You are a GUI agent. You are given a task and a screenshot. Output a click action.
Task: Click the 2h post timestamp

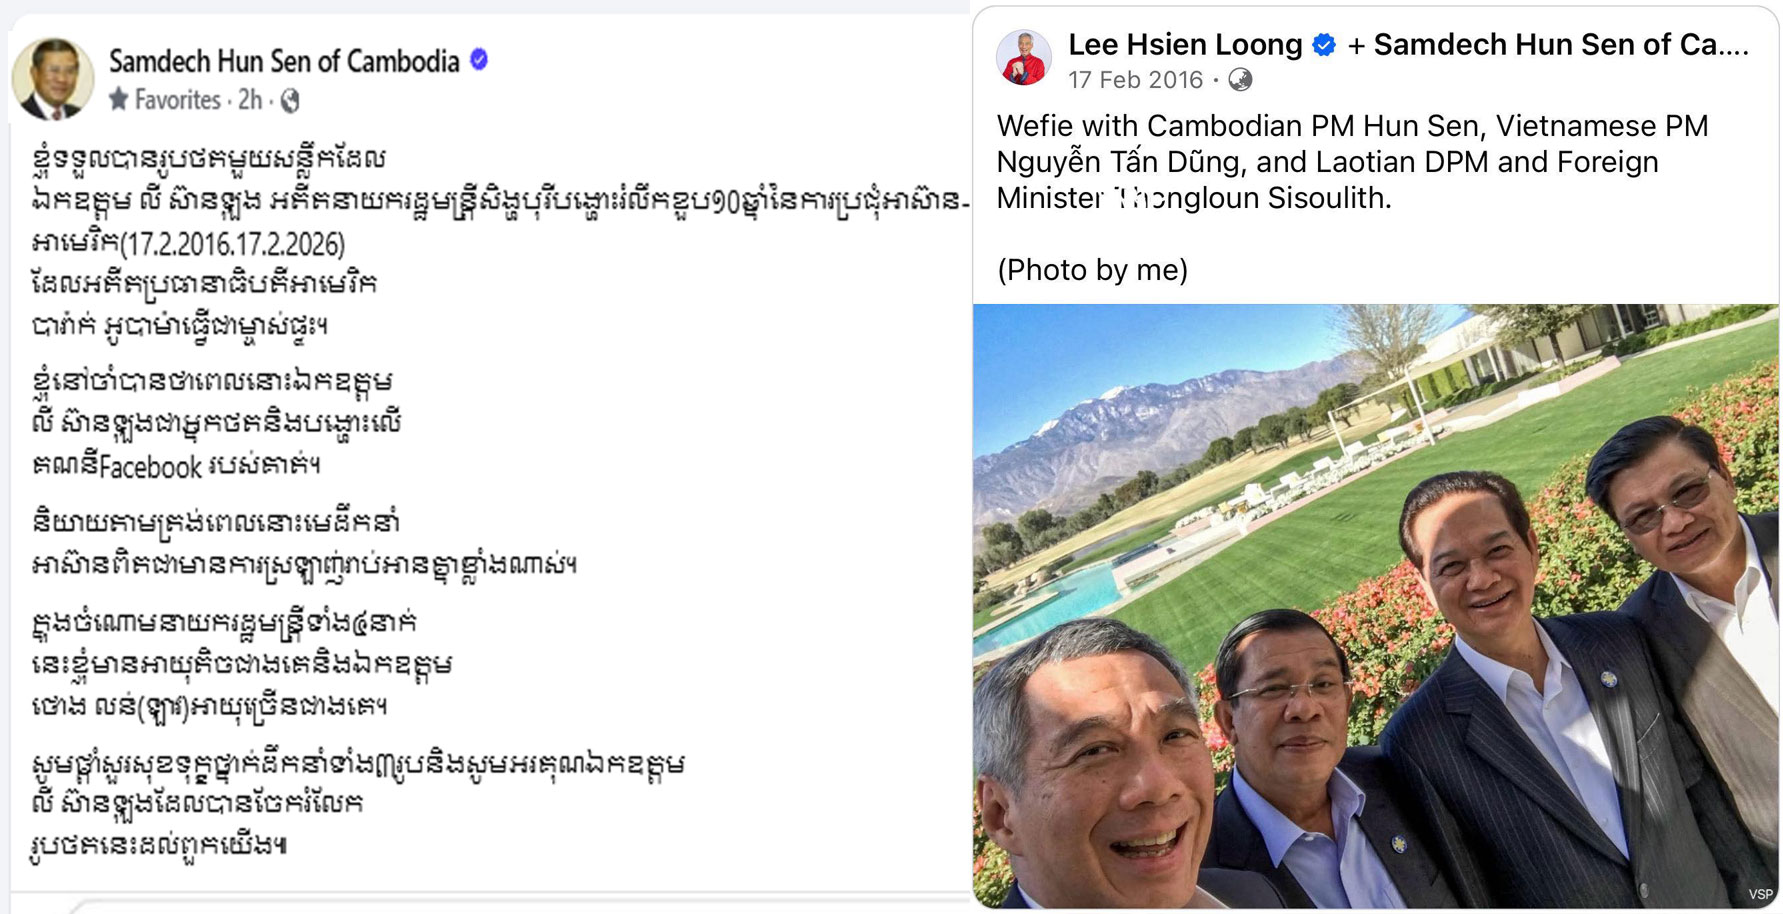(x=250, y=100)
